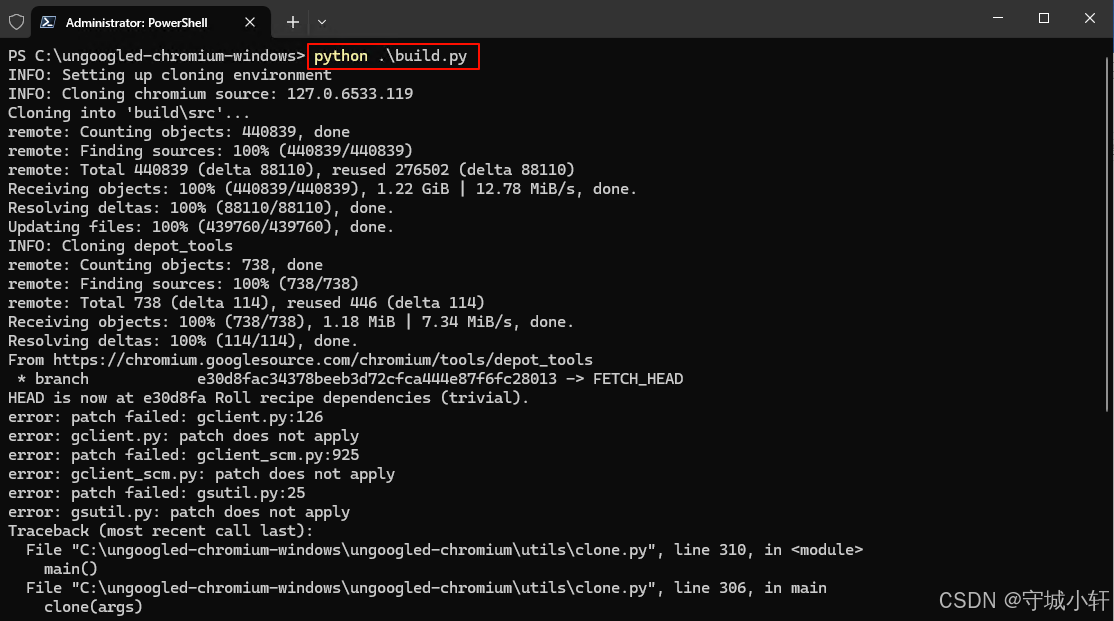Click line 'remote: Total 738 (delta 114)'
The height and width of the screenshot is (621, 1114).
coord(246,303)
